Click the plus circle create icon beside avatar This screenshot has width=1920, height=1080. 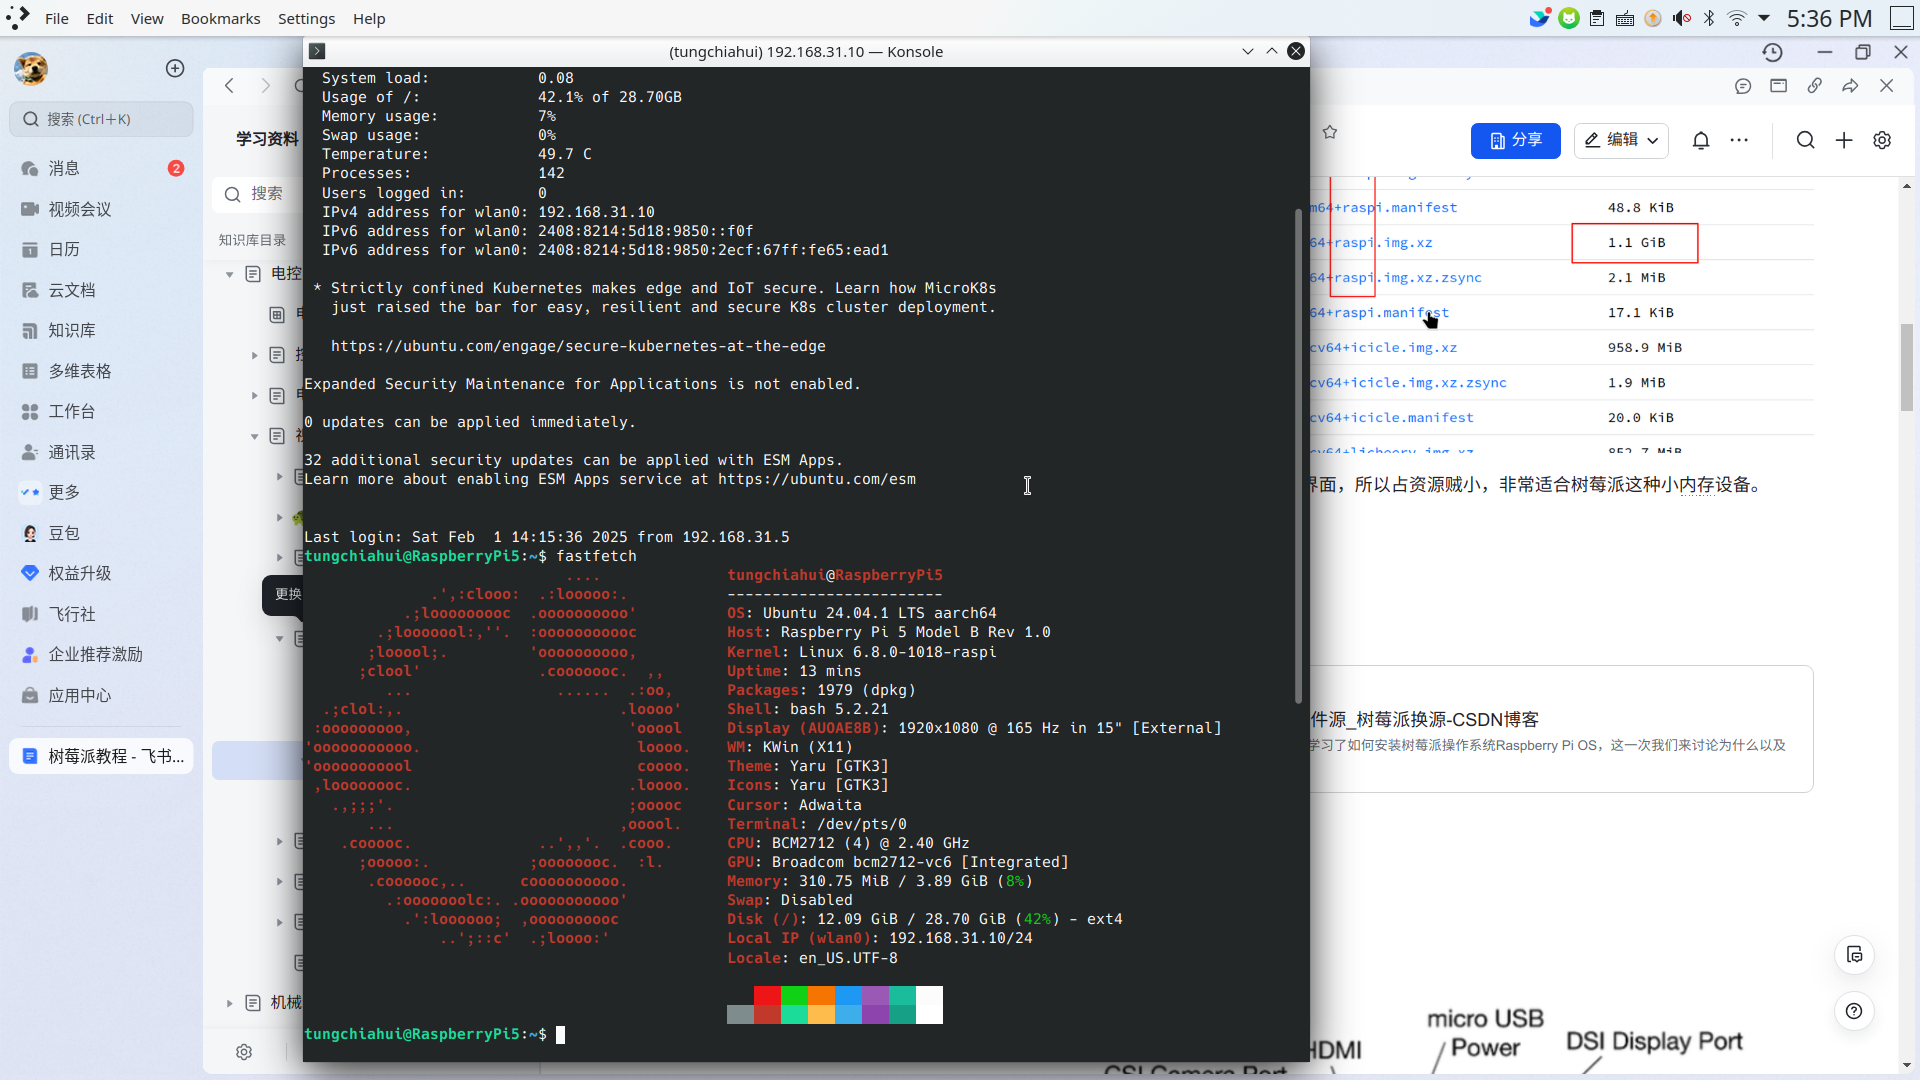(175, 68)
